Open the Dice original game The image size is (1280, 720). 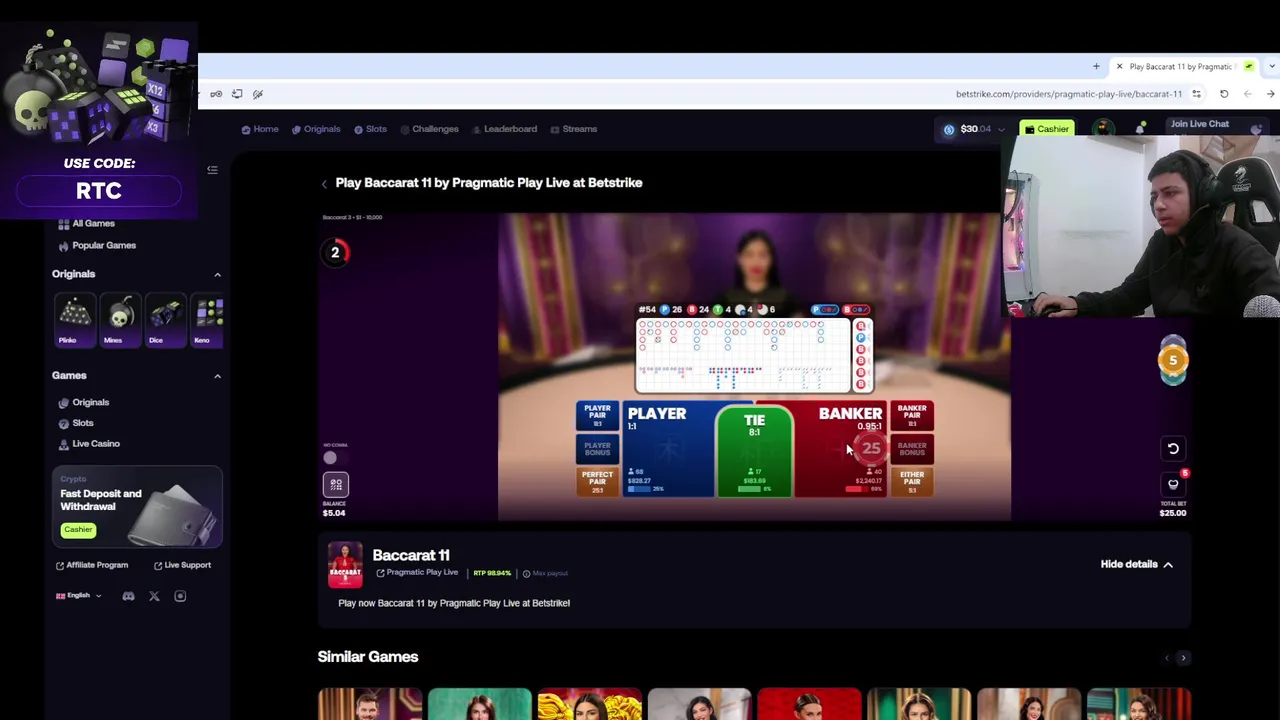pyautogui.click(x=165, y=320)
